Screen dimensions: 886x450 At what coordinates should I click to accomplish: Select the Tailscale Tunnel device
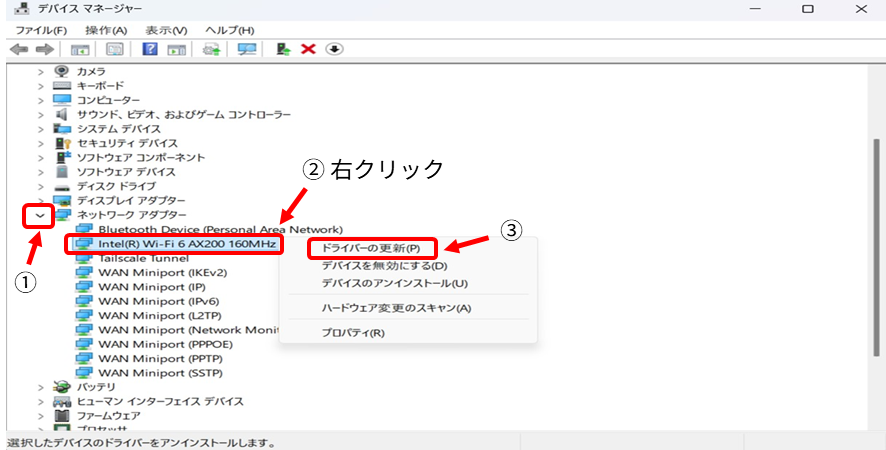pyautogui.click(x=143, y=258)
